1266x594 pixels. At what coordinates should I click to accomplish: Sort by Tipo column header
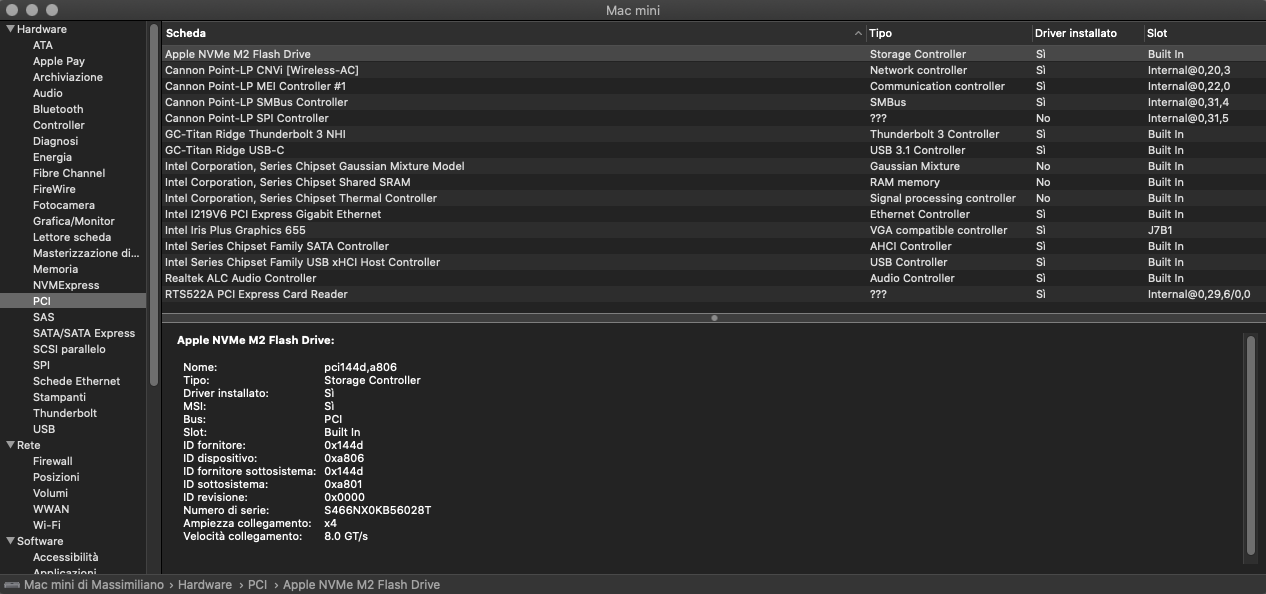(949, 33)
